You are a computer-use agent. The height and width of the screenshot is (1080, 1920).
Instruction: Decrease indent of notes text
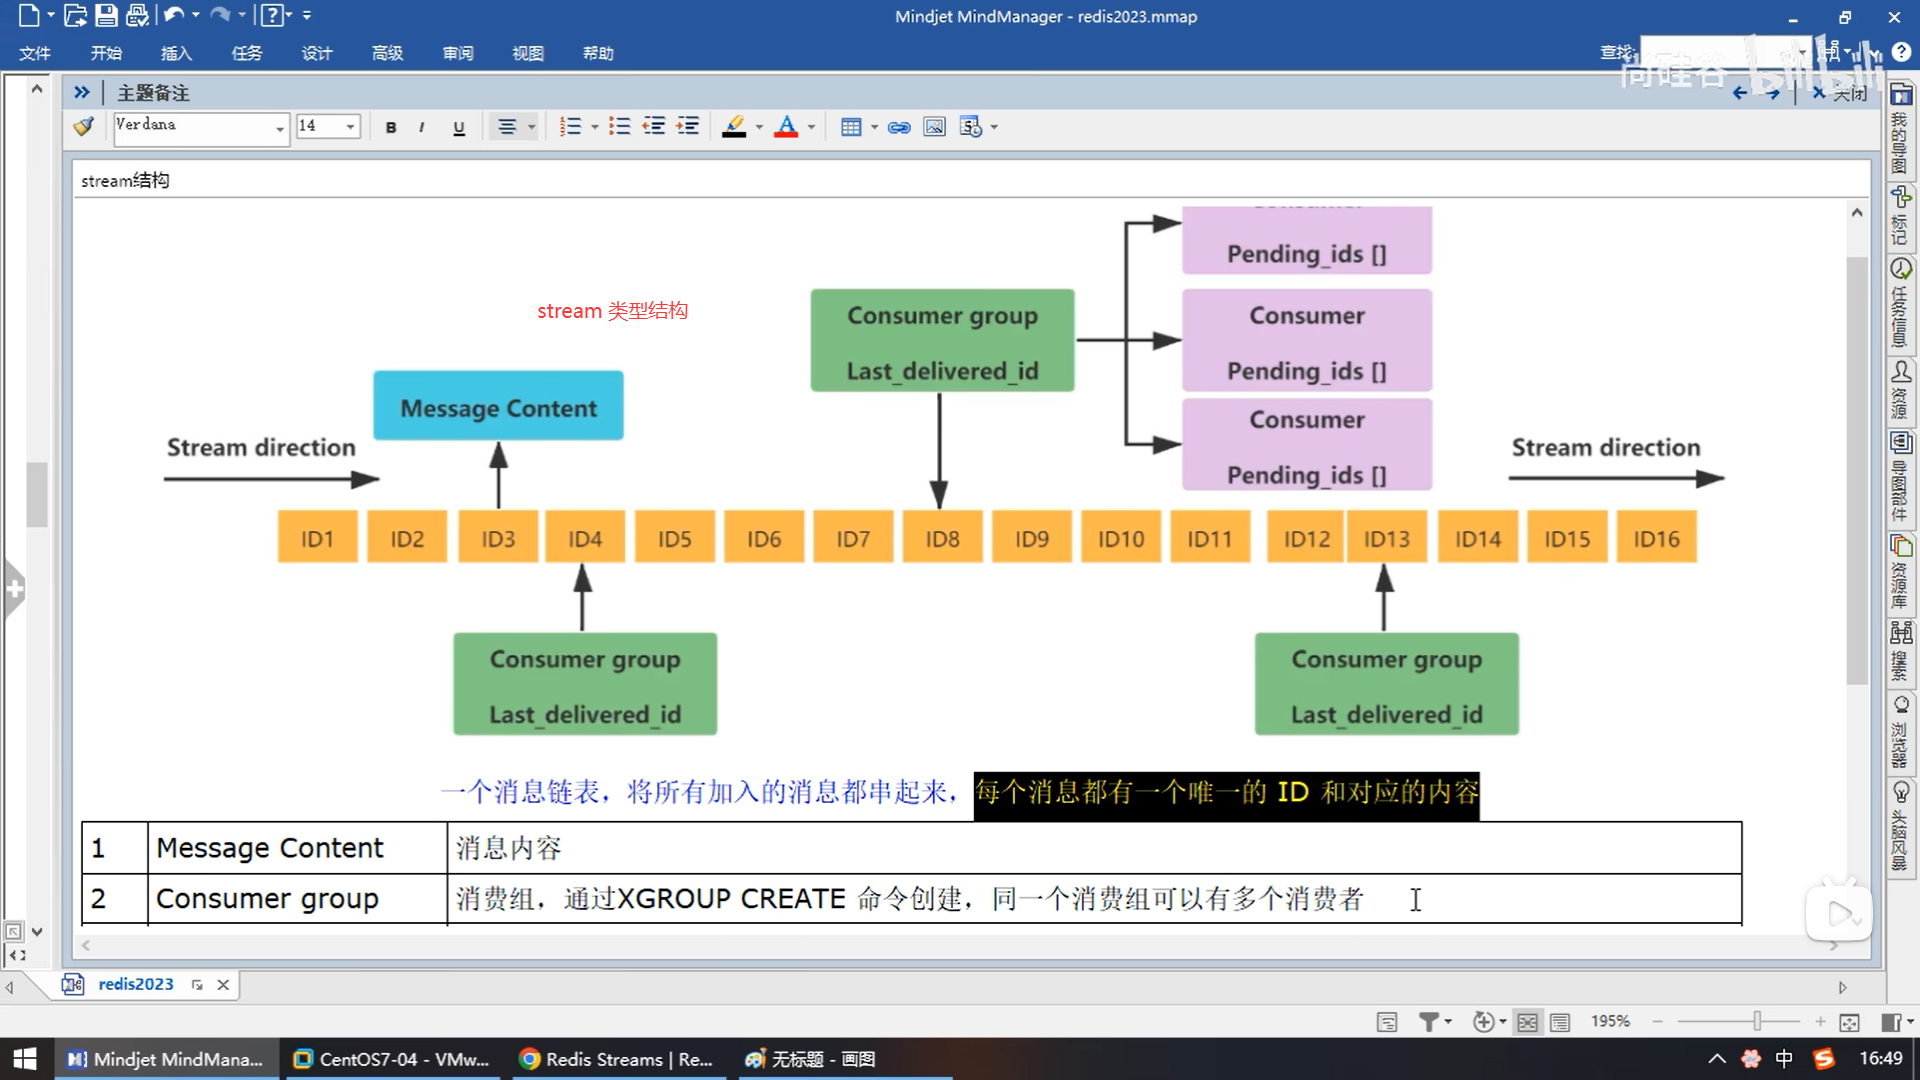click(654, 127)
